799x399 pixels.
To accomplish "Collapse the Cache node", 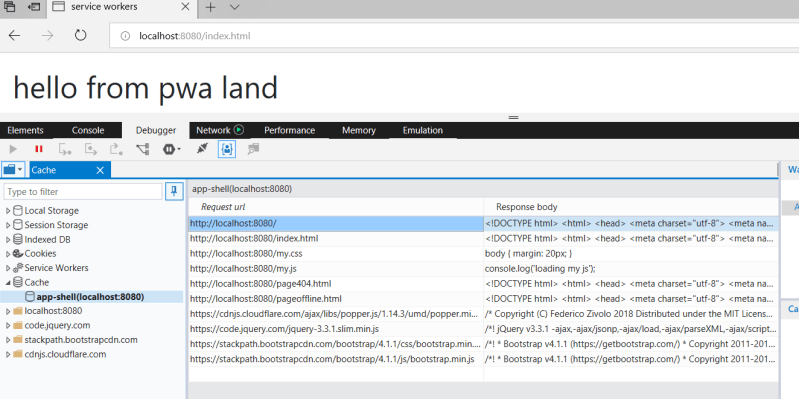I will (8, 282).
